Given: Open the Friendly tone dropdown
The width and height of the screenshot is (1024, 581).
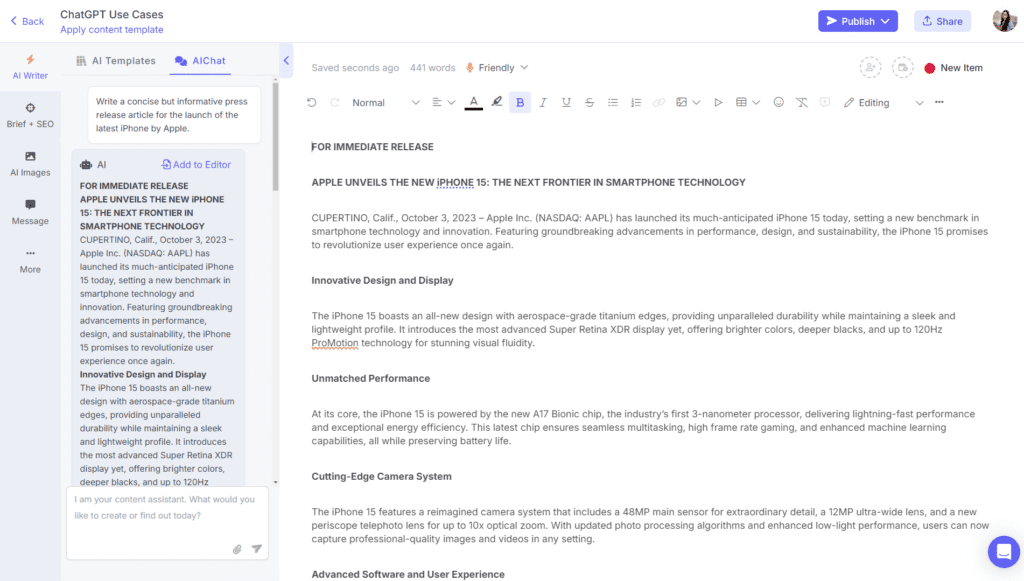Looking at the screenshot, I should click(x=497, y=68).
